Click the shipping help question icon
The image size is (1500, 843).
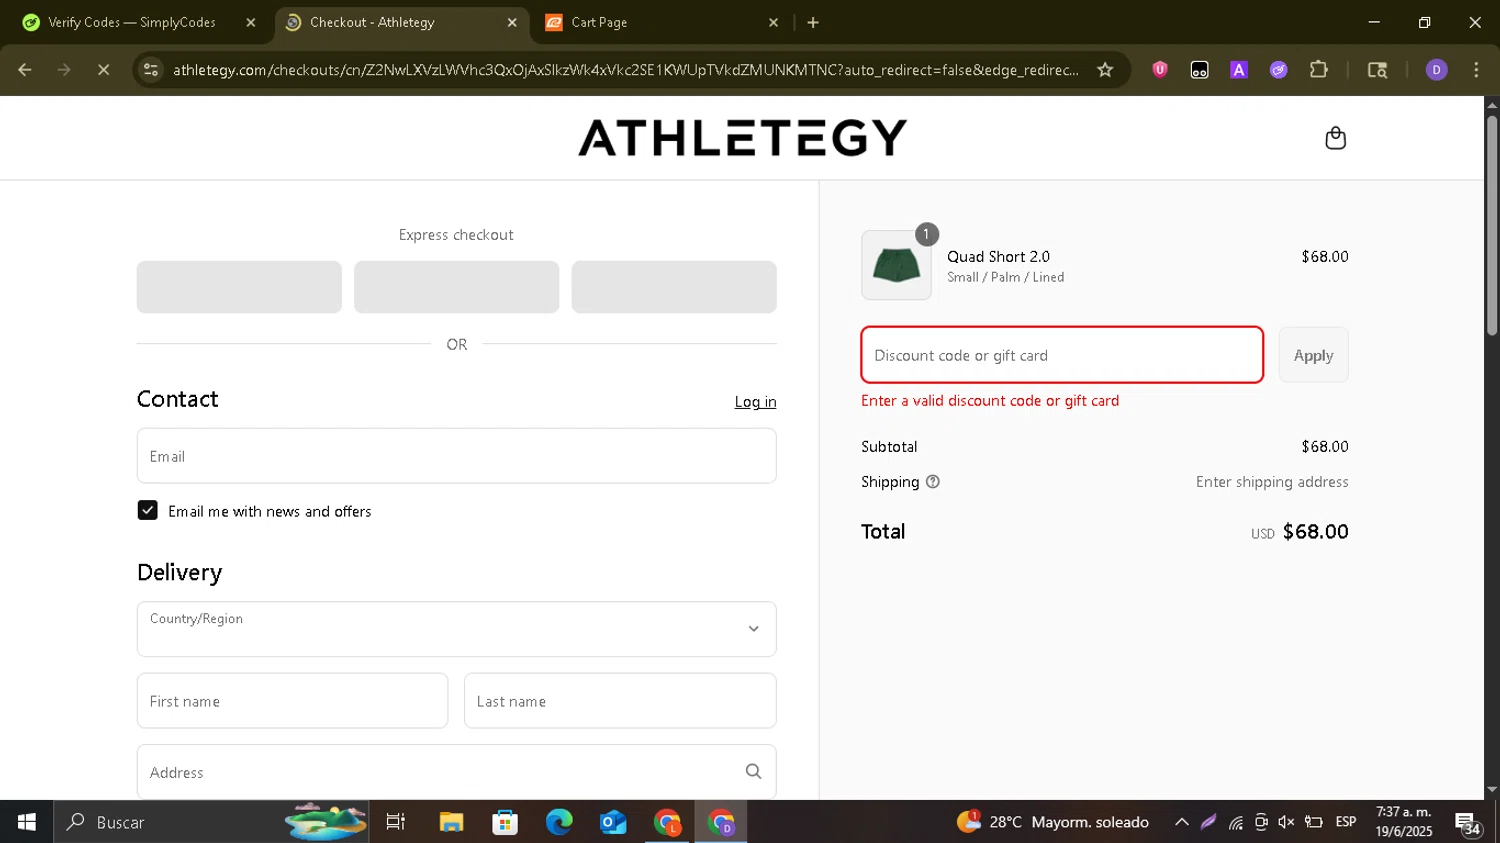[x=933, y=482]
